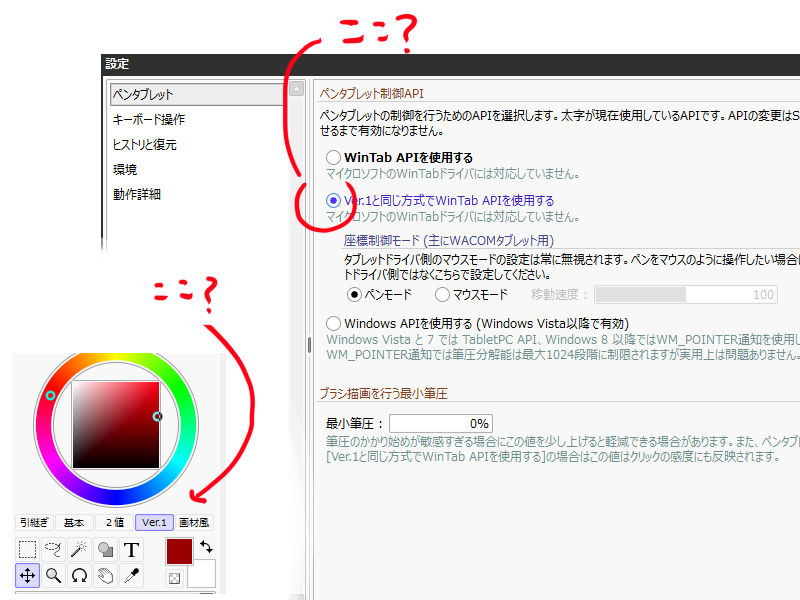The width and height of the screenshot is (800, 600).
Task: Click the 最小筆圧 percentage input field
Action: pos(441,423)
